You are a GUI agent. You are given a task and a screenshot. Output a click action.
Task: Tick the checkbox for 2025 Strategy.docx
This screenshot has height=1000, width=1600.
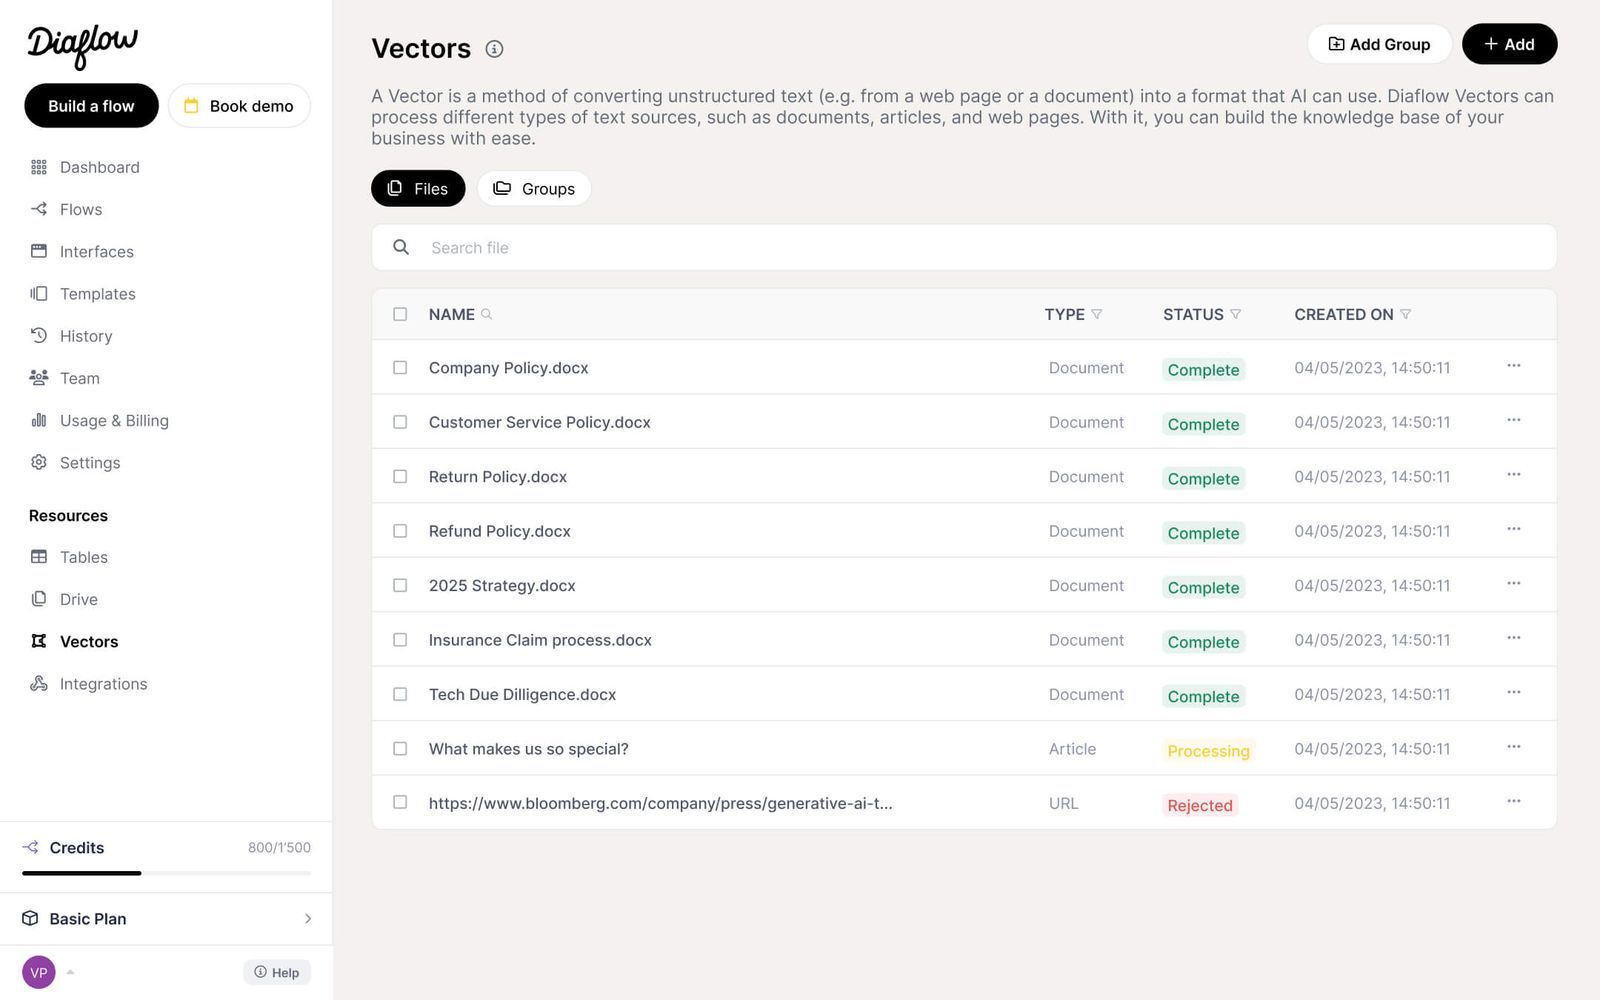pos(400,585)
